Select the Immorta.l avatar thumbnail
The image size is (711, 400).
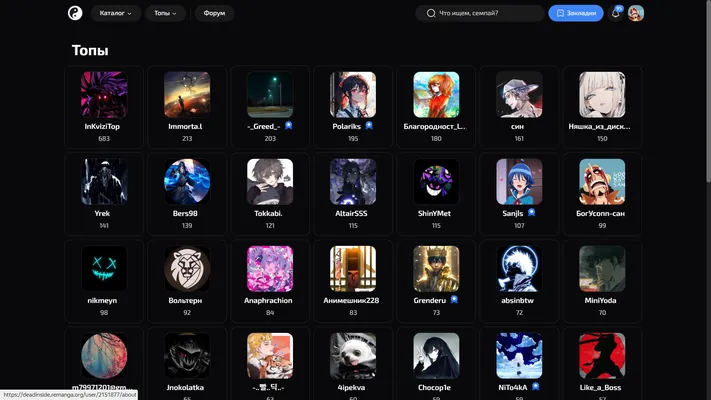pyautogui.click(x=187, y=94)
